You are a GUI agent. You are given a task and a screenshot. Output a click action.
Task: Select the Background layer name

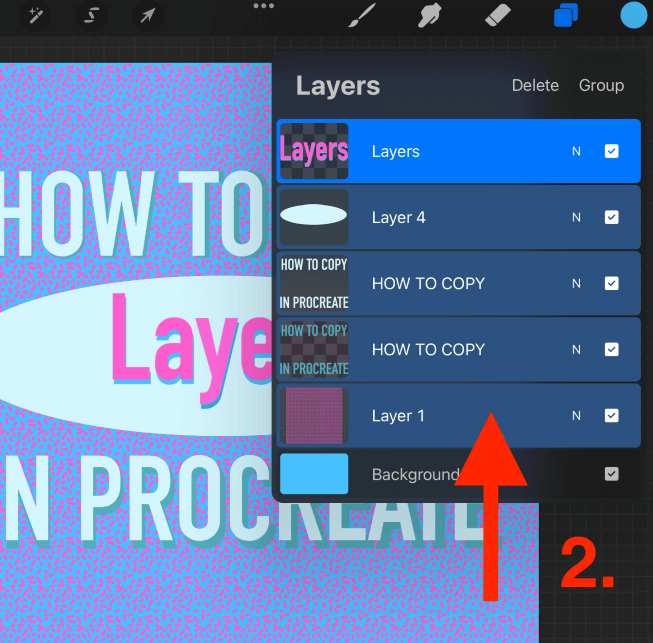coord(416,474)
